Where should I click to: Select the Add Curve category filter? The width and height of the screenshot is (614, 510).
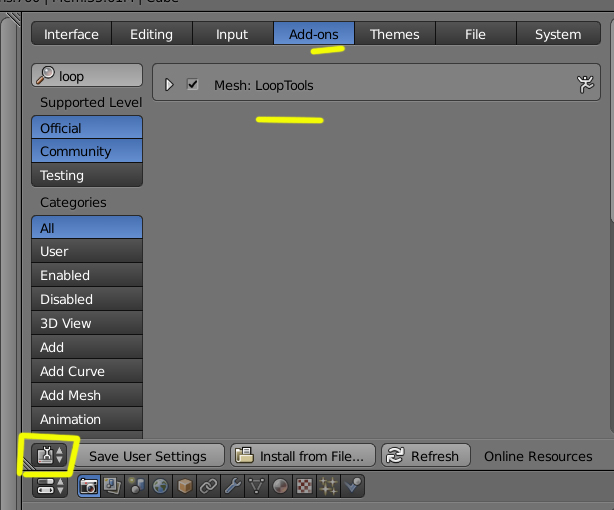coord(87,371)
